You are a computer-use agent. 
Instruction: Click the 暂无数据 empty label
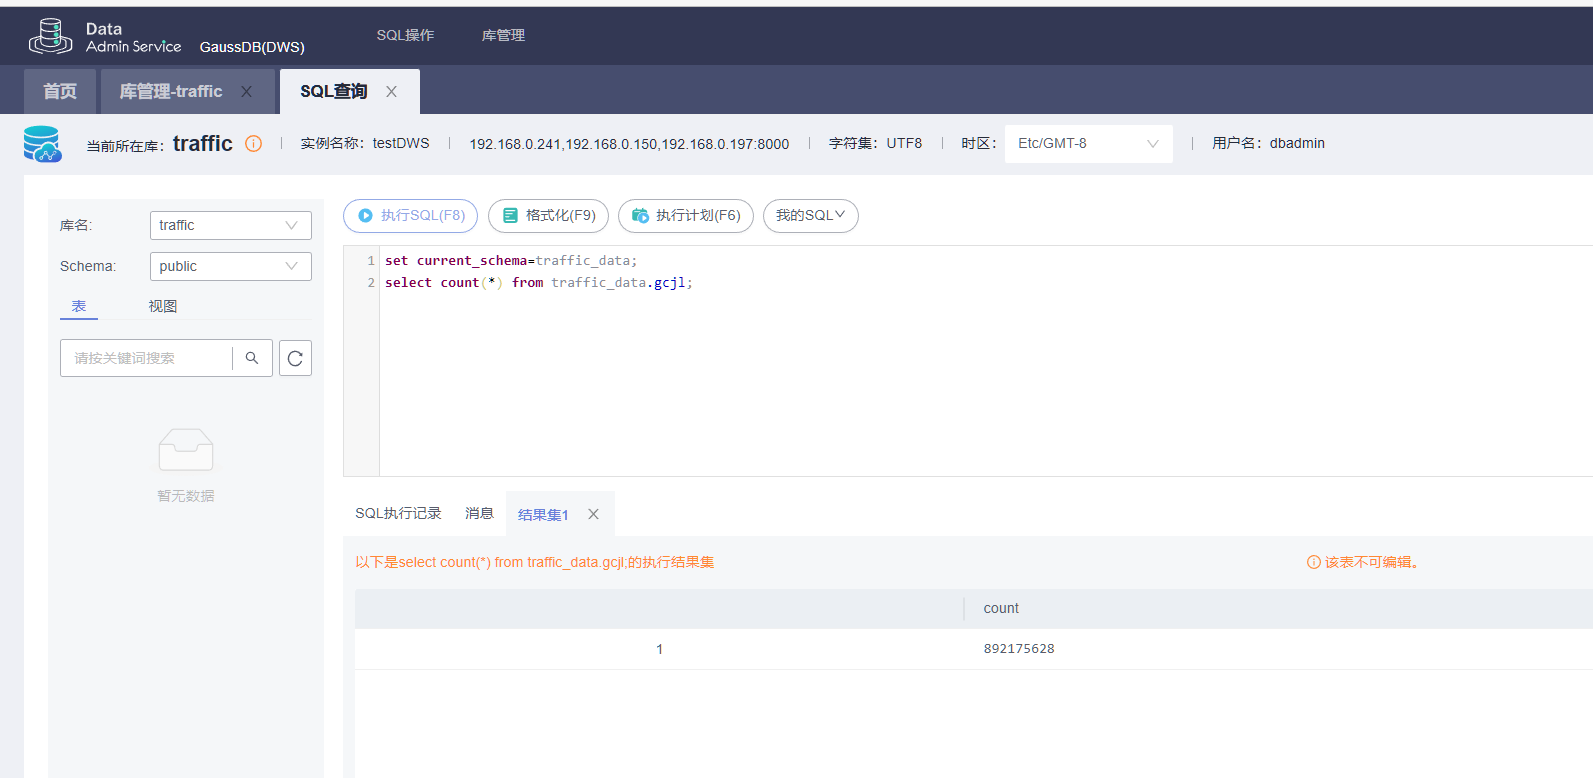coord(186,496)
